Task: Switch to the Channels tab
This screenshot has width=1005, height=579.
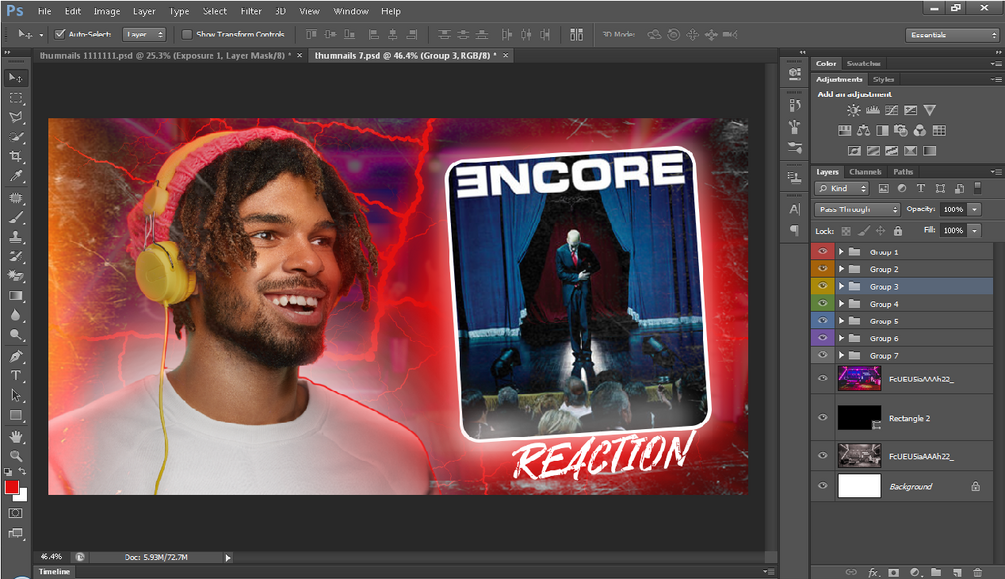Action: (865, 172)
